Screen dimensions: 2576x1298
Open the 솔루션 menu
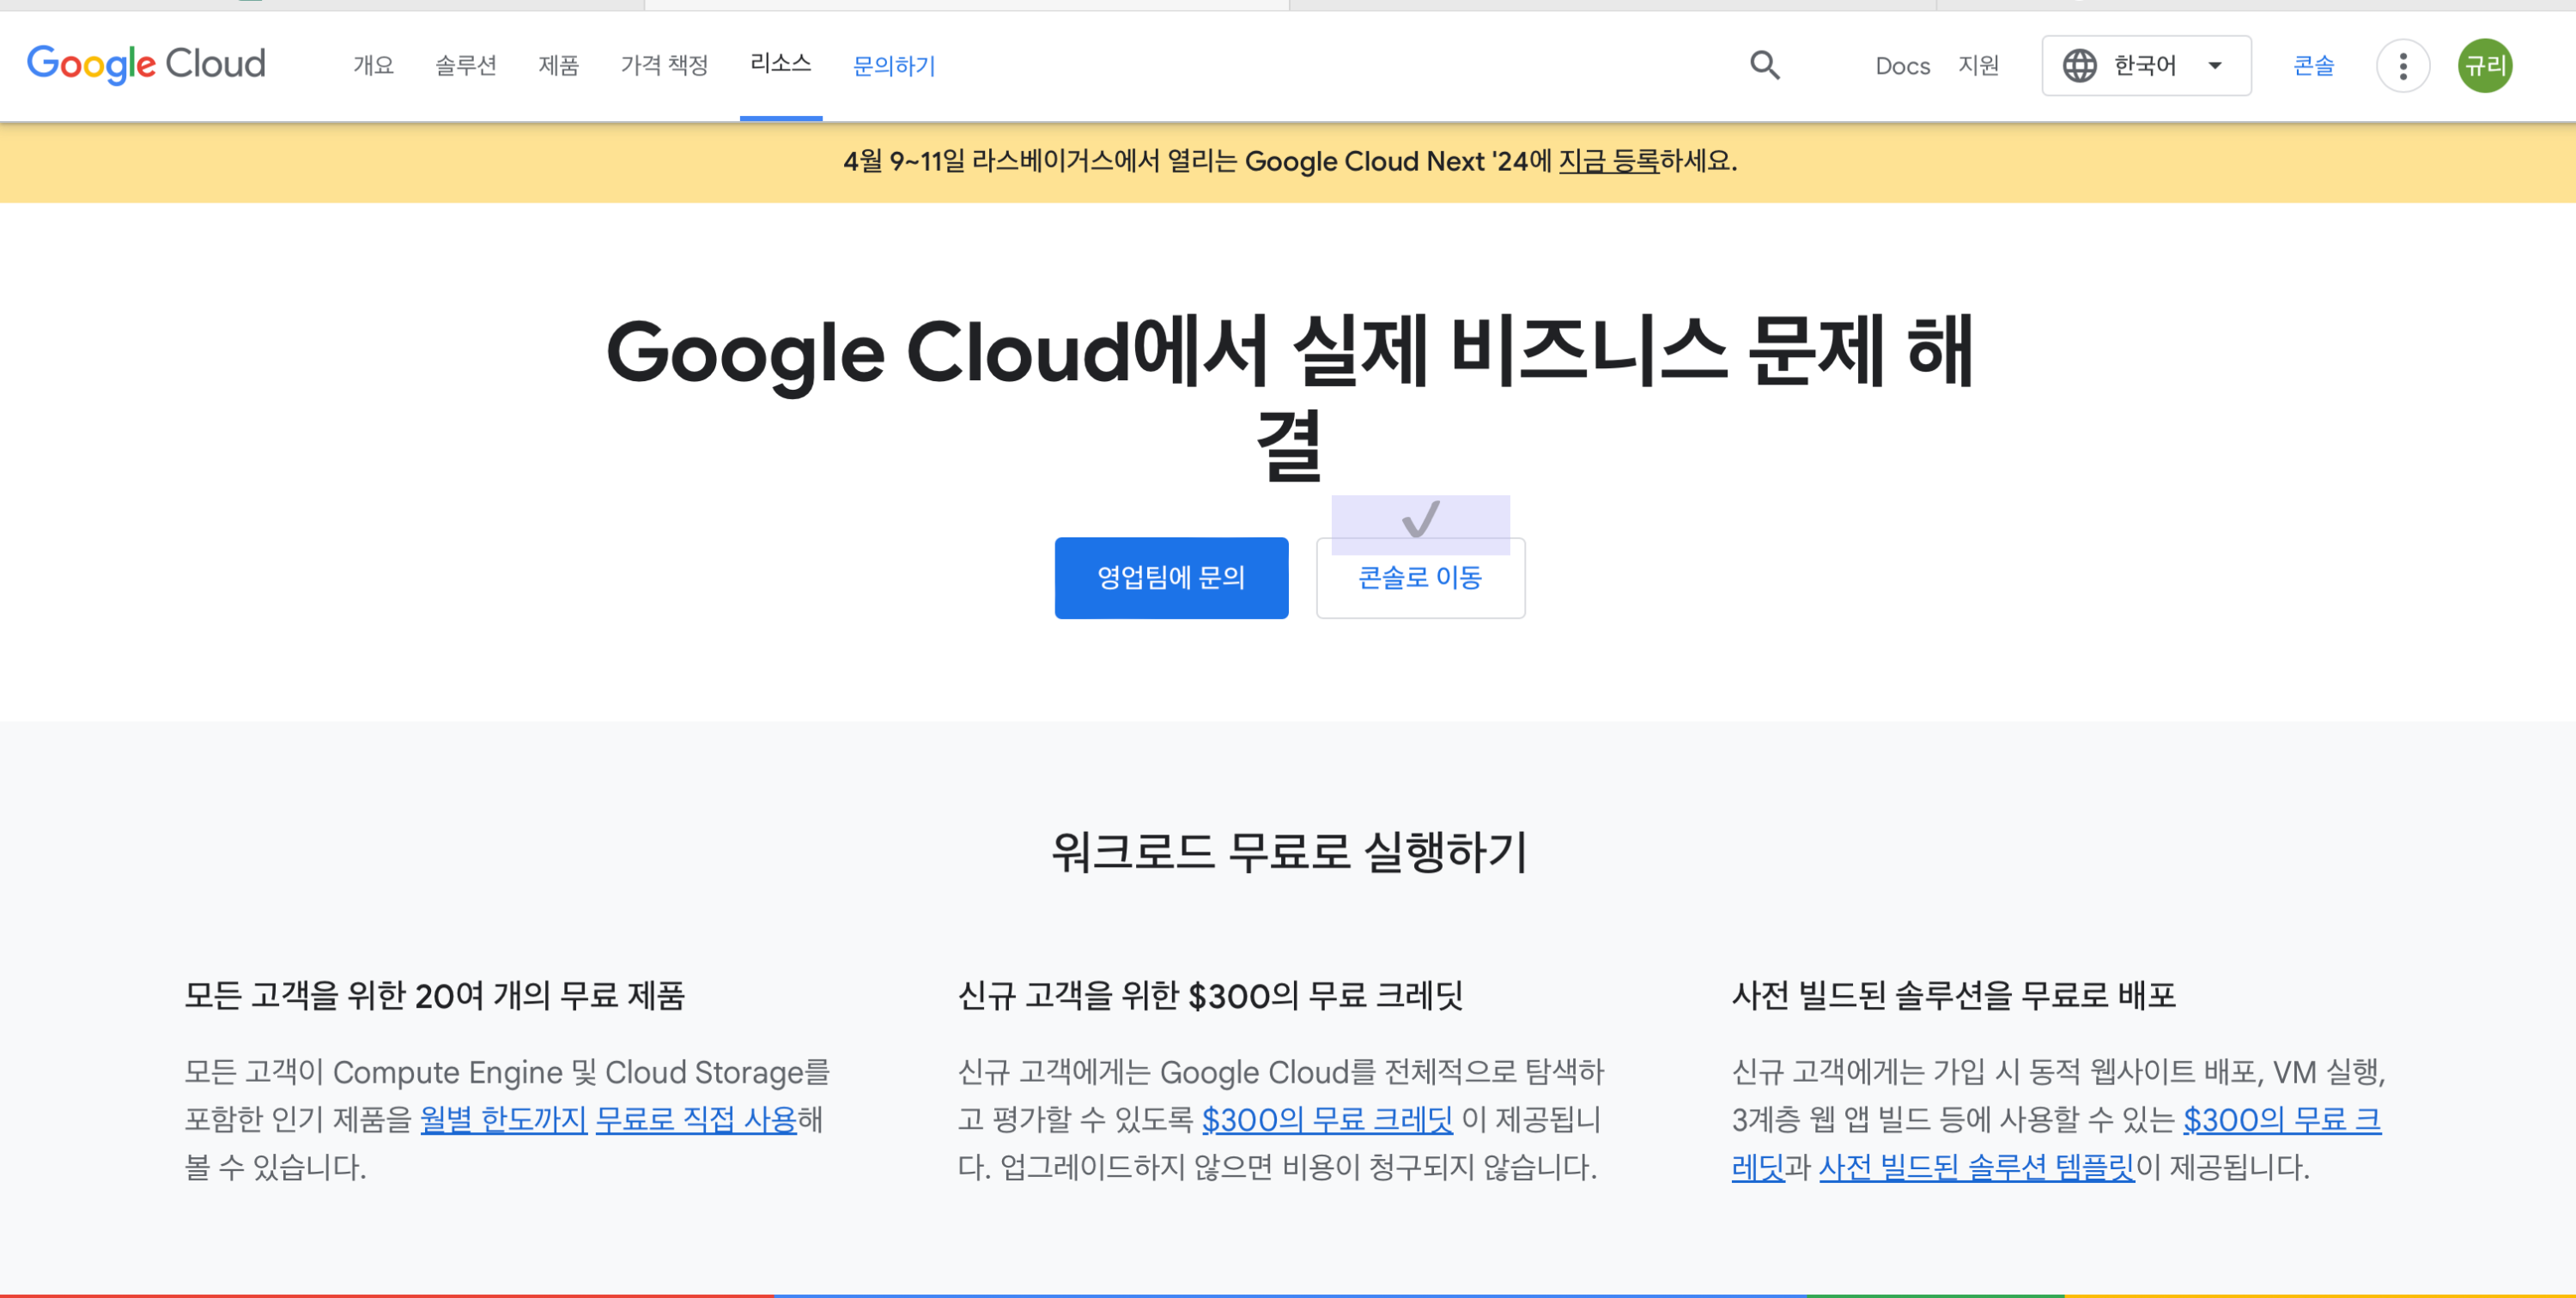(465, 66)
